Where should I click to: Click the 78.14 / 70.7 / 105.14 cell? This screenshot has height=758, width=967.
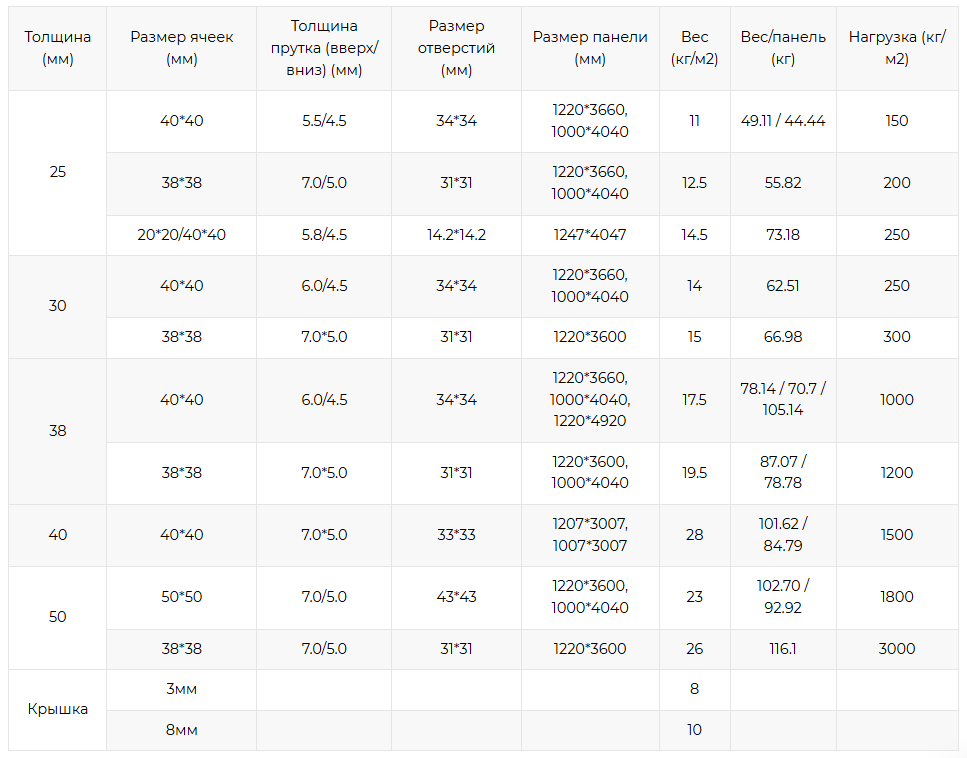(783, 400)
